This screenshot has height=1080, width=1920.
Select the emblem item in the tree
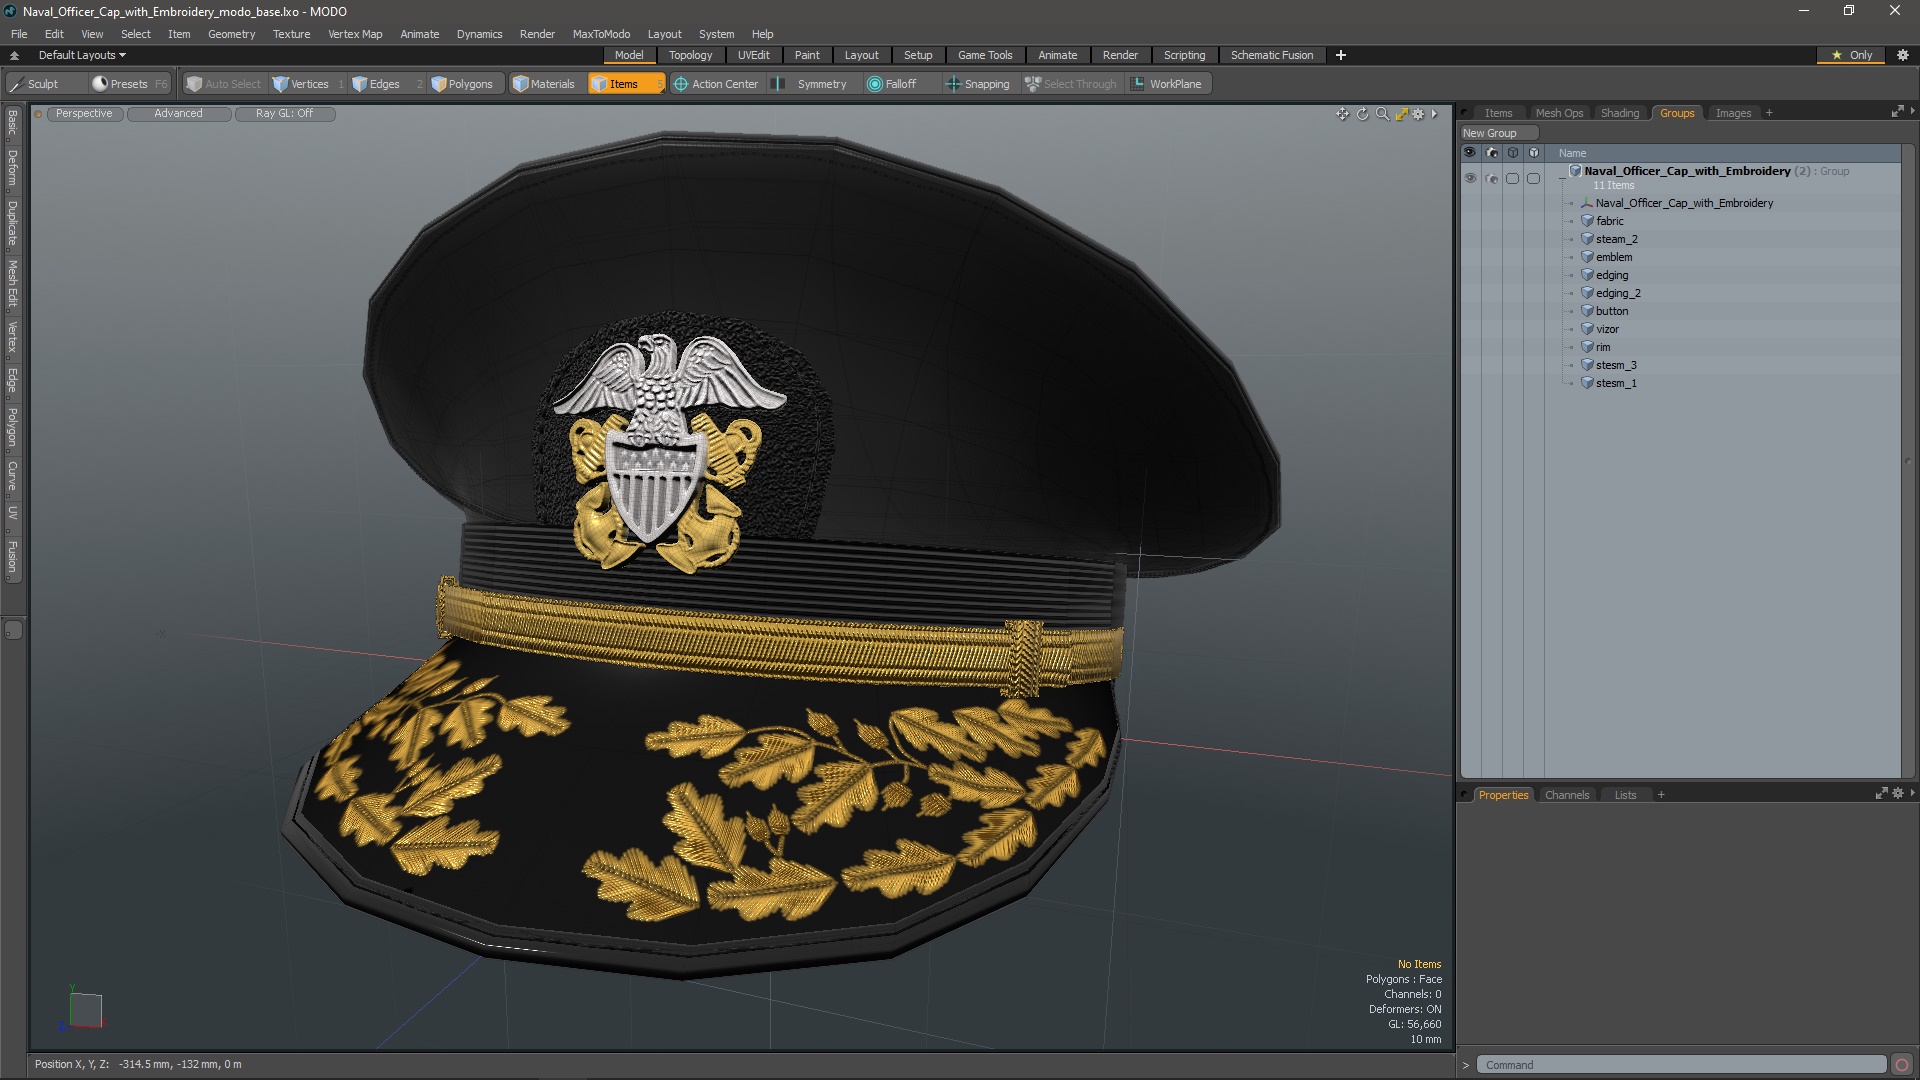coord(1614,257)
